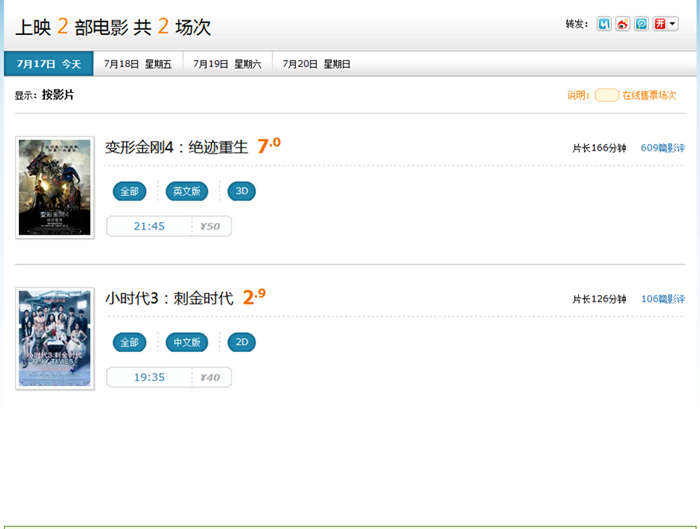Click 在线售票场次 legend label
Image resolution: width=700 pixels, height=529 pixels.
[649, 95]
